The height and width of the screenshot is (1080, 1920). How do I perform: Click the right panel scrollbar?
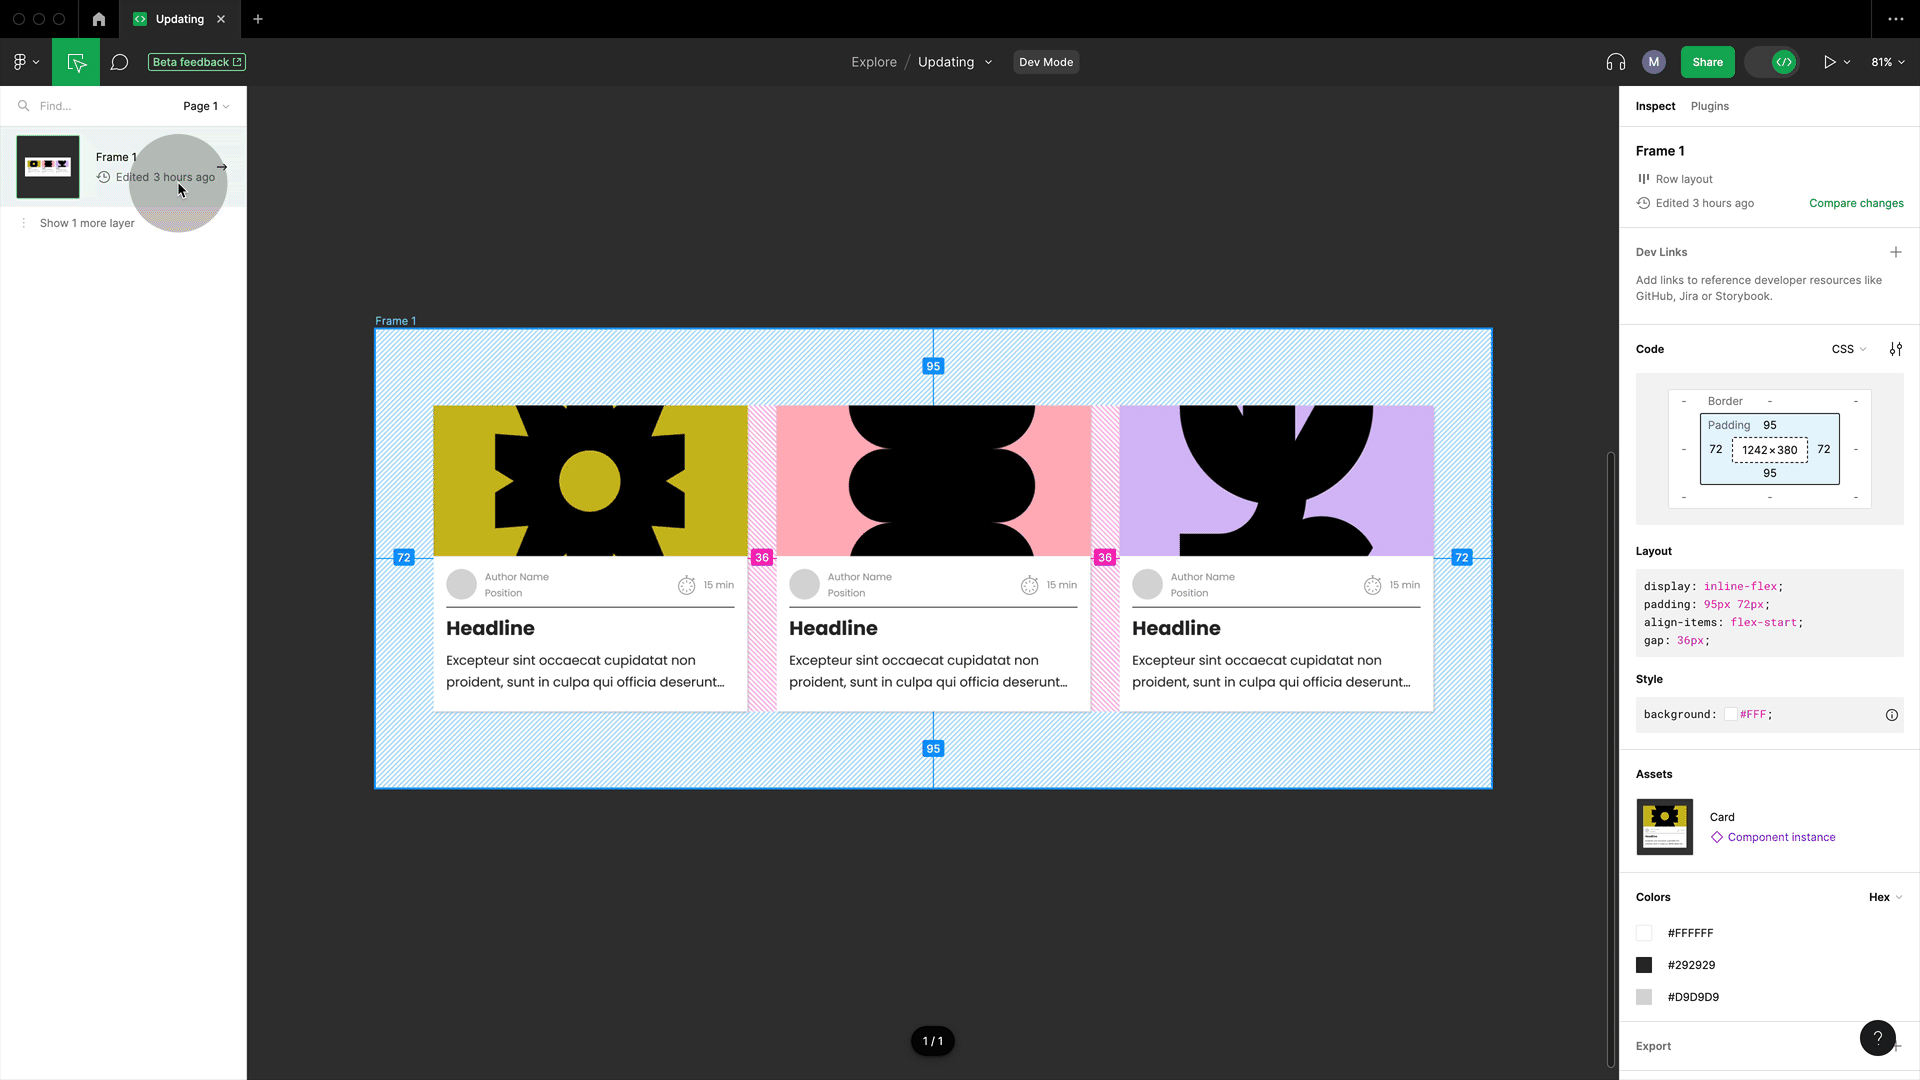[x=1610, y=760]
